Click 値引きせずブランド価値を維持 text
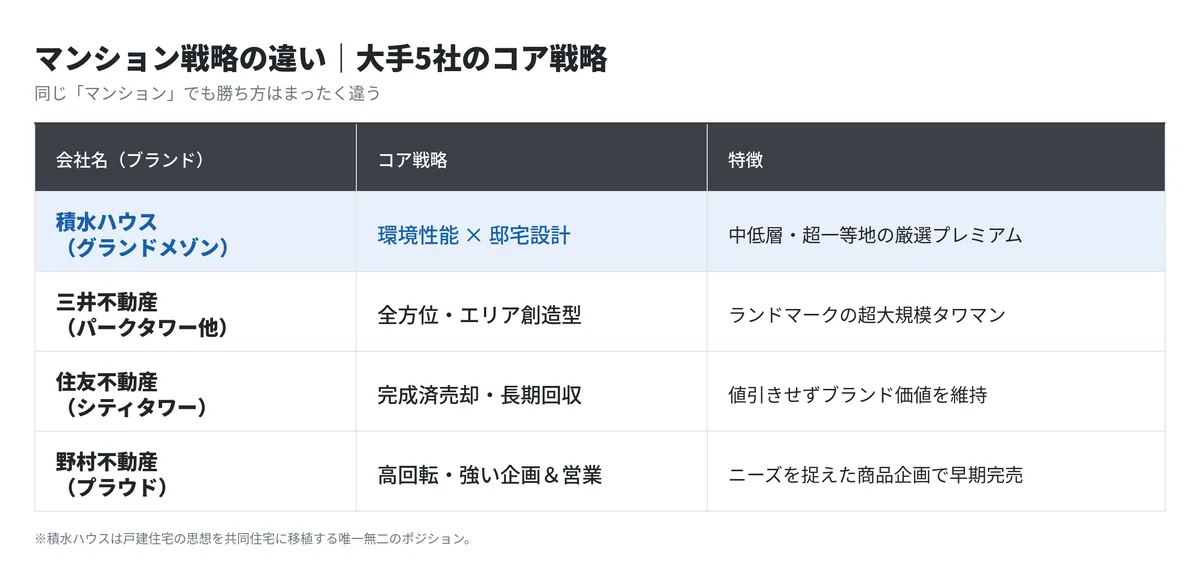This screenshot has height=575, width=1200. (857, 395)
